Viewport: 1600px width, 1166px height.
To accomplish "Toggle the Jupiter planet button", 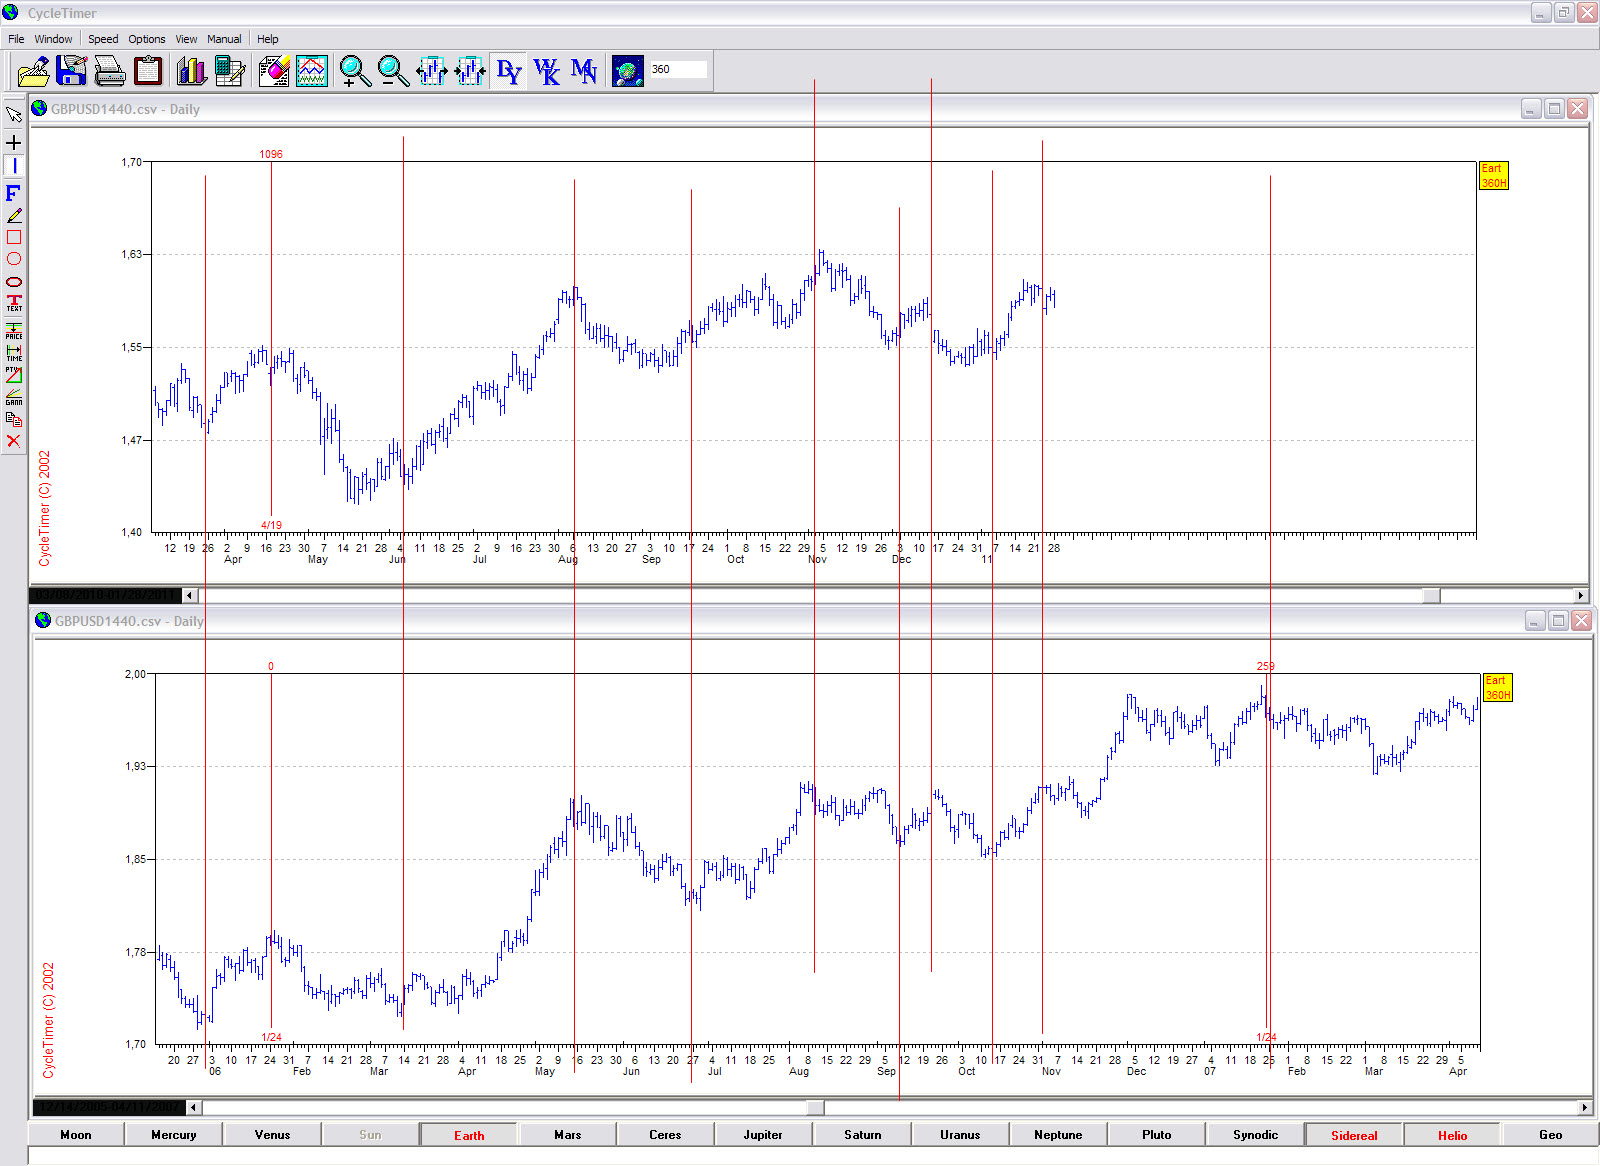I will (x=763, y=1135).
